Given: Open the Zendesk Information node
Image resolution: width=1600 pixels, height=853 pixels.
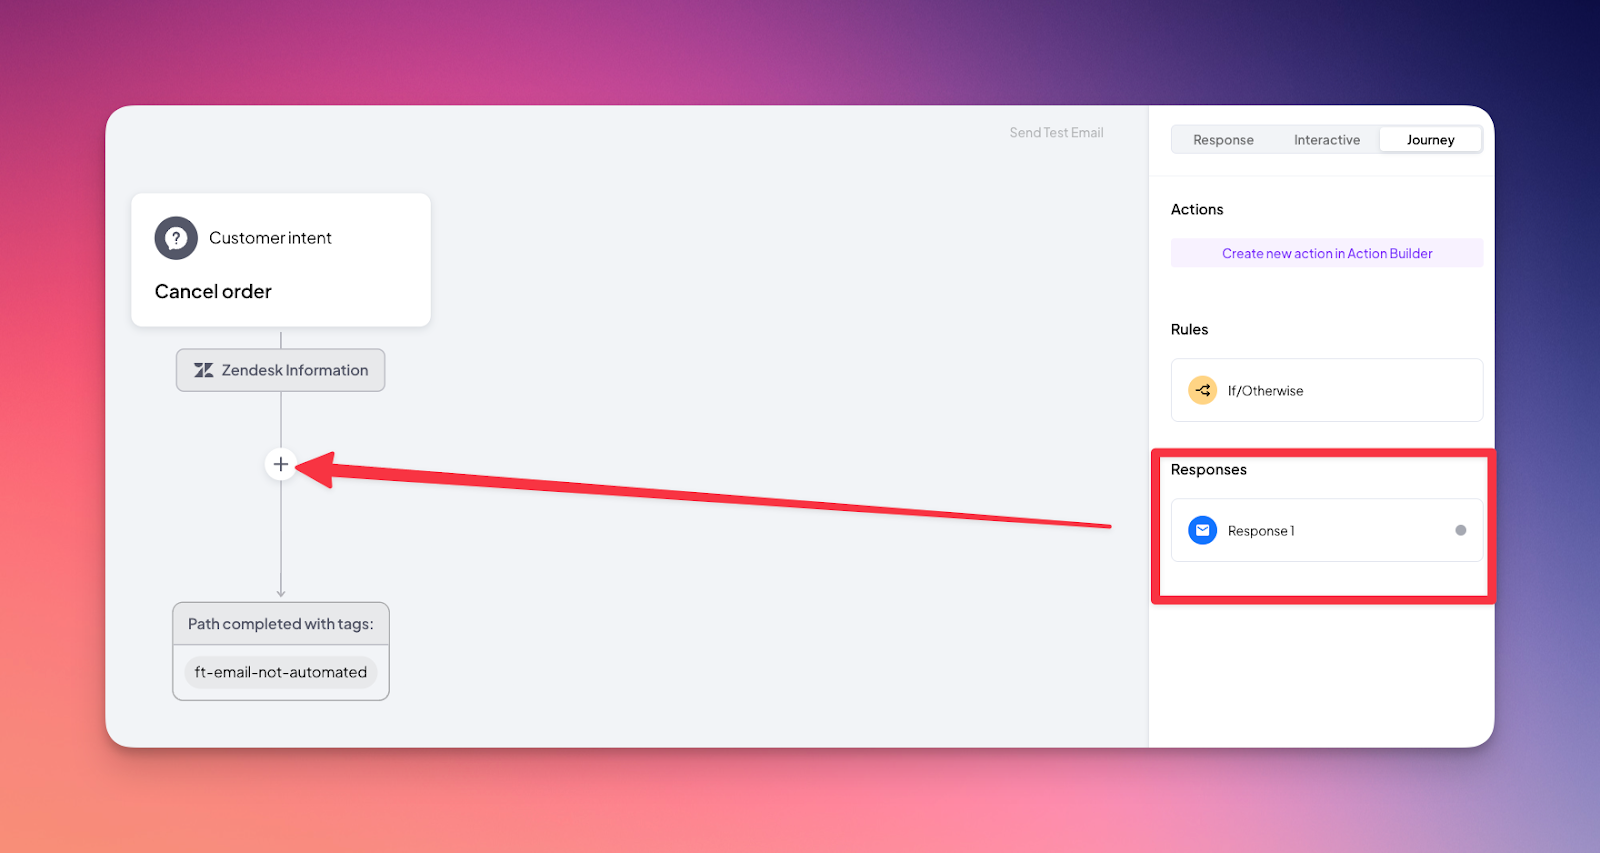Looking at the screenshot, I should click(281, 370).
